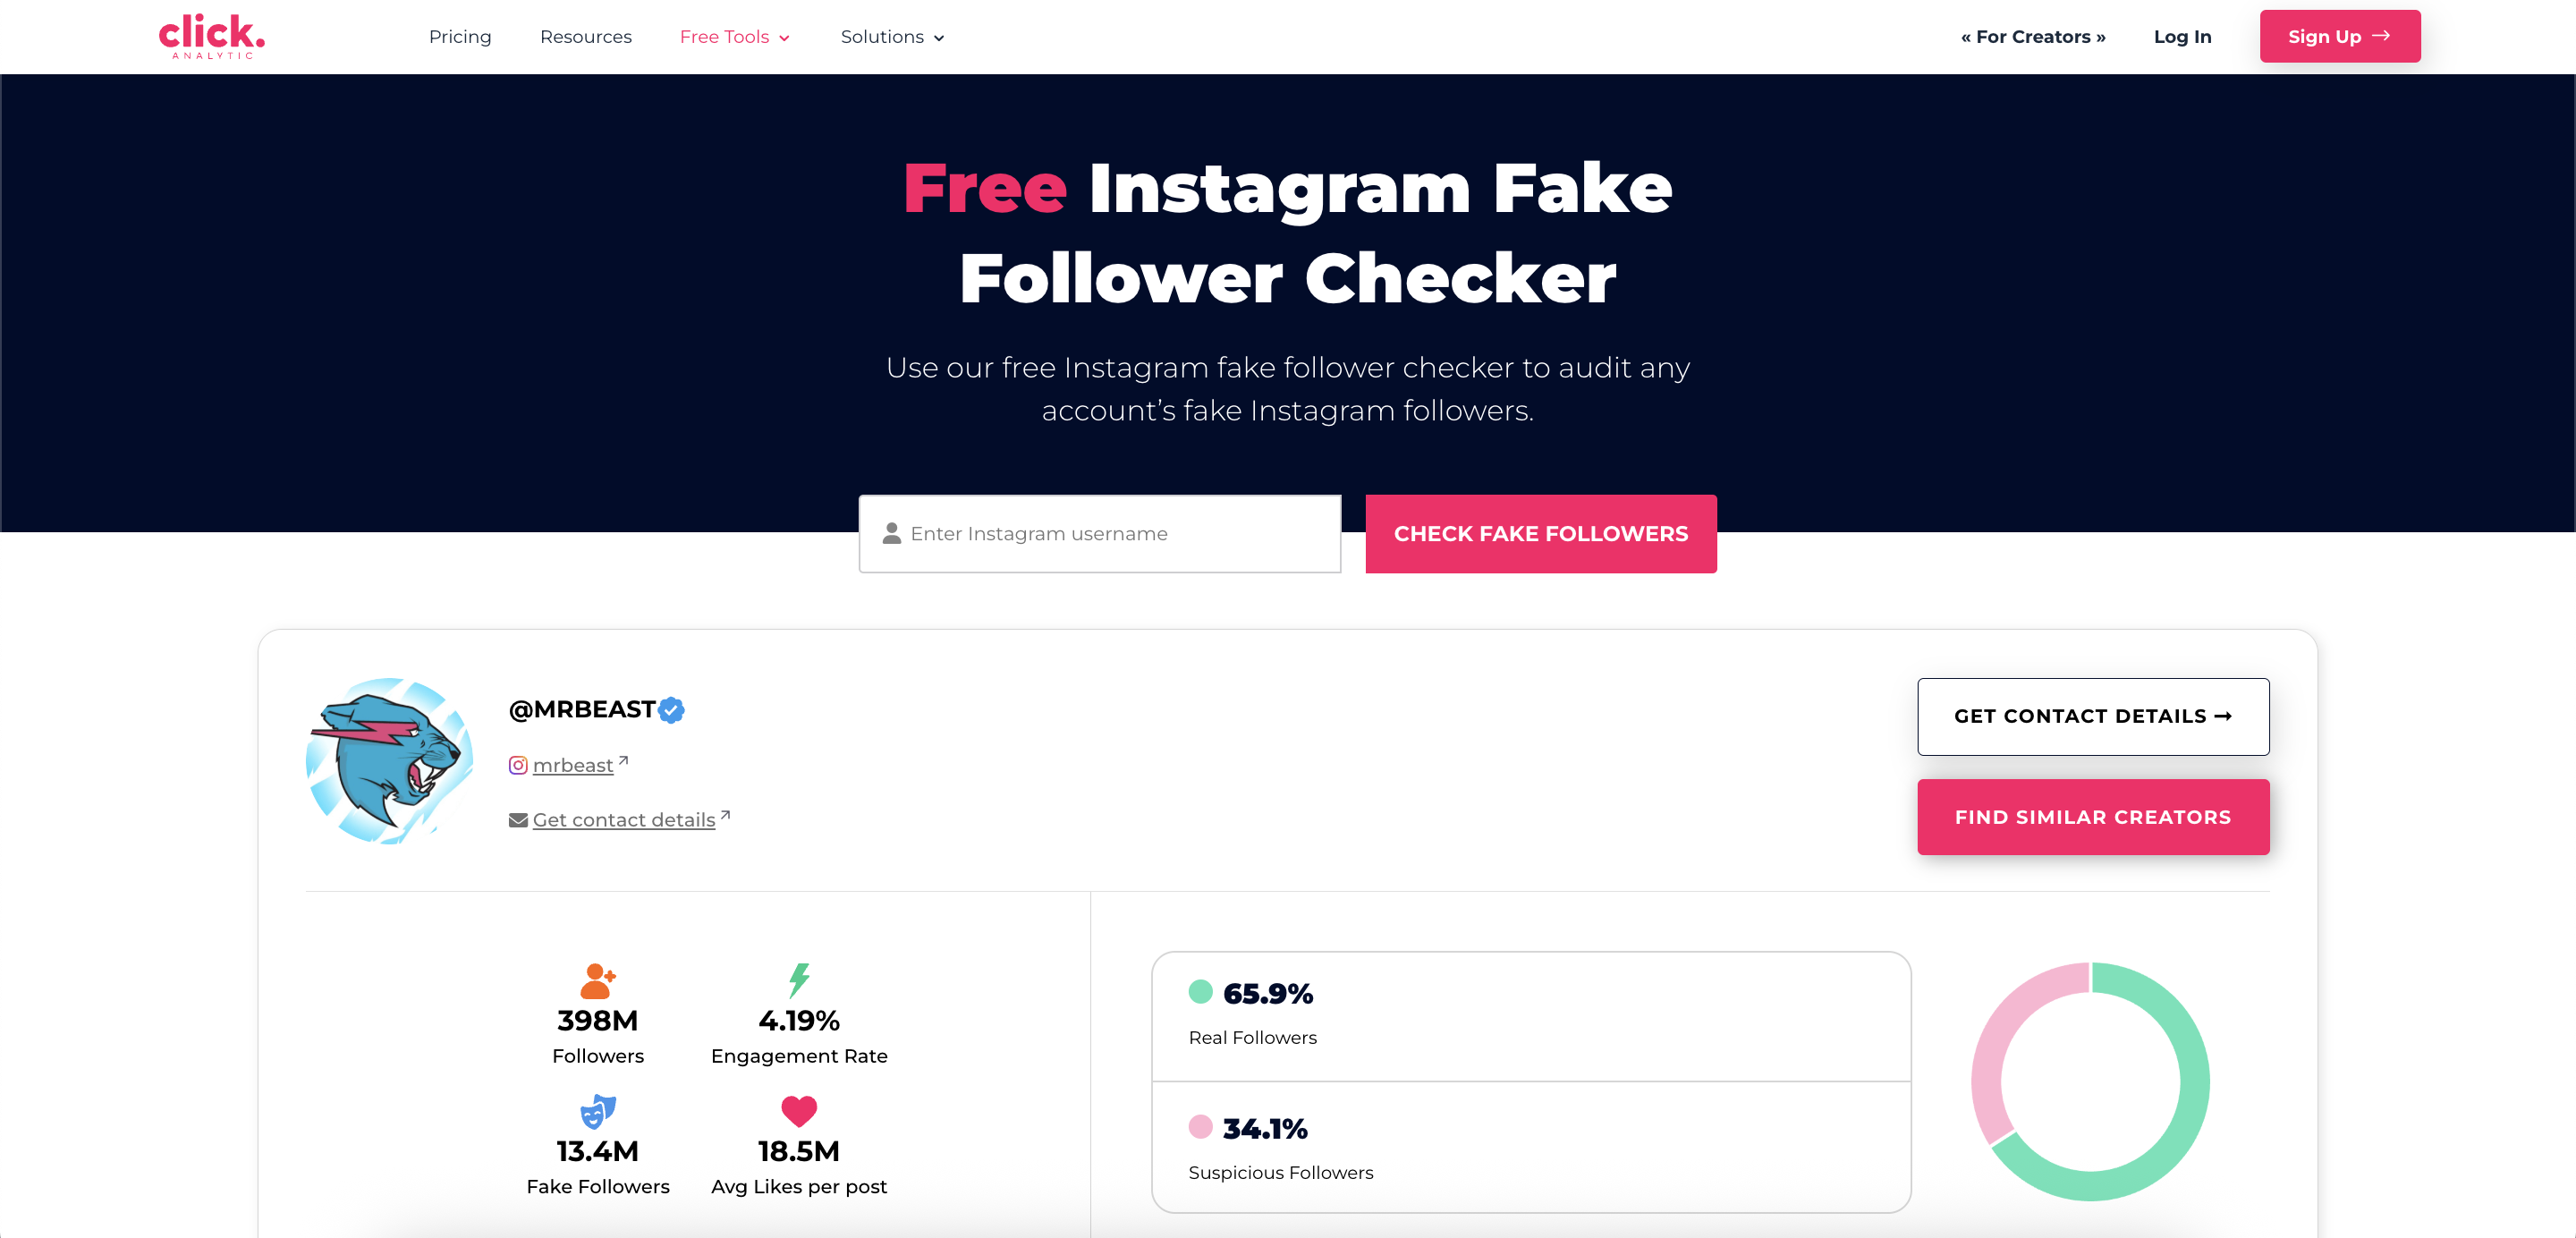This screenshot has width=2576, height=1238.
Task: Click the blue masks Fake Followers icon
Action: tap(597, 1111)
